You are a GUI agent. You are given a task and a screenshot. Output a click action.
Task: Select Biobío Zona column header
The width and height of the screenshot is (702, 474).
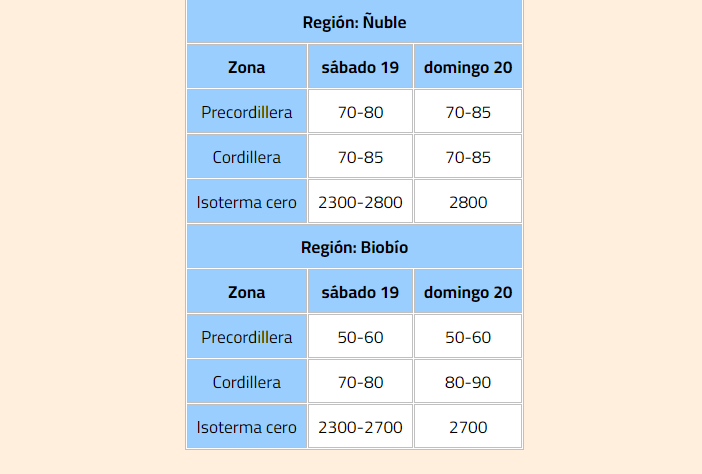coord(247,292)
